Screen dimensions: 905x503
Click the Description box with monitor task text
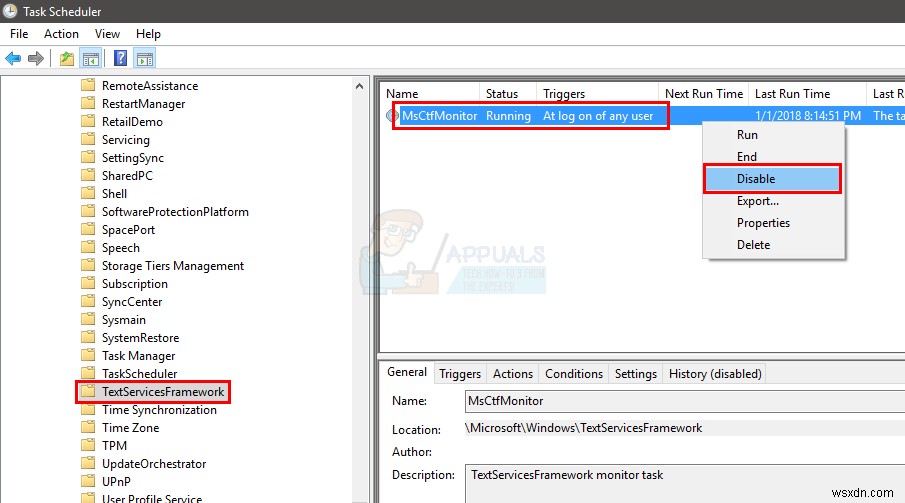(x=685, y=483)
